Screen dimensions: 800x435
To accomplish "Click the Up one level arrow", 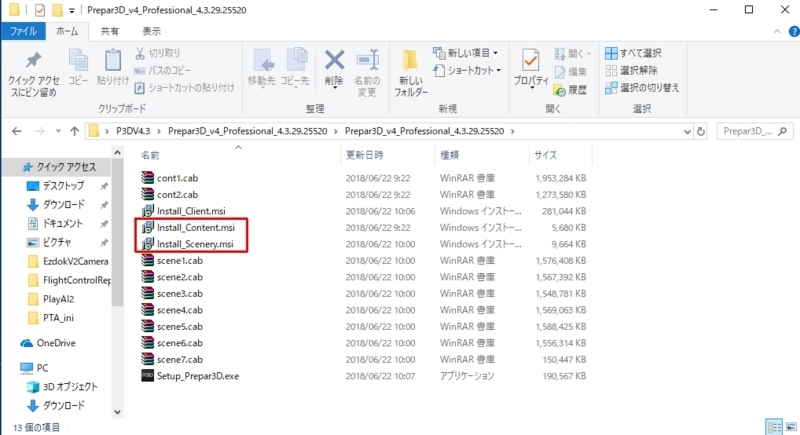I will [74, 131].
